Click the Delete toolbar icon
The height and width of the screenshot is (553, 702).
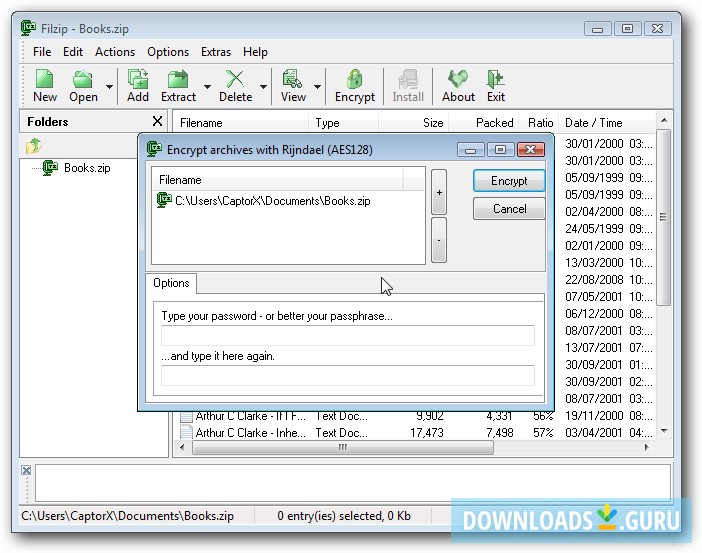[235, 86]
